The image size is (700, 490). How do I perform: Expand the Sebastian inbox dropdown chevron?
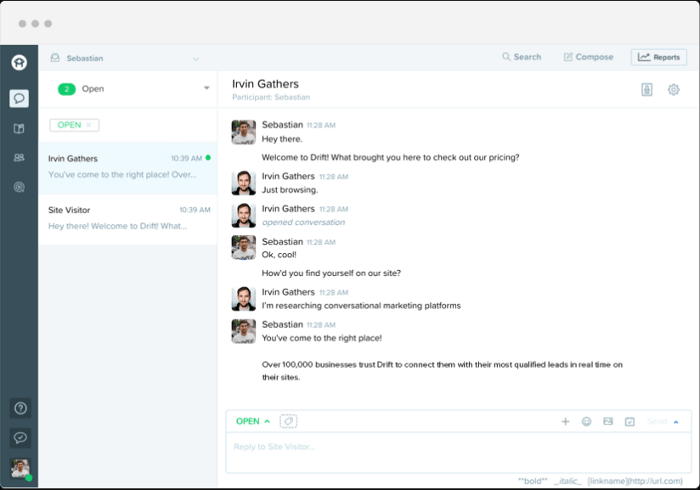(x=196, y=59)
